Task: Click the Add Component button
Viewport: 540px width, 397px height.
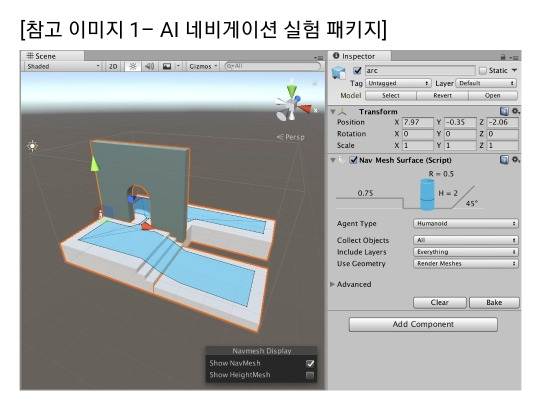Action: tap(423, 324)
